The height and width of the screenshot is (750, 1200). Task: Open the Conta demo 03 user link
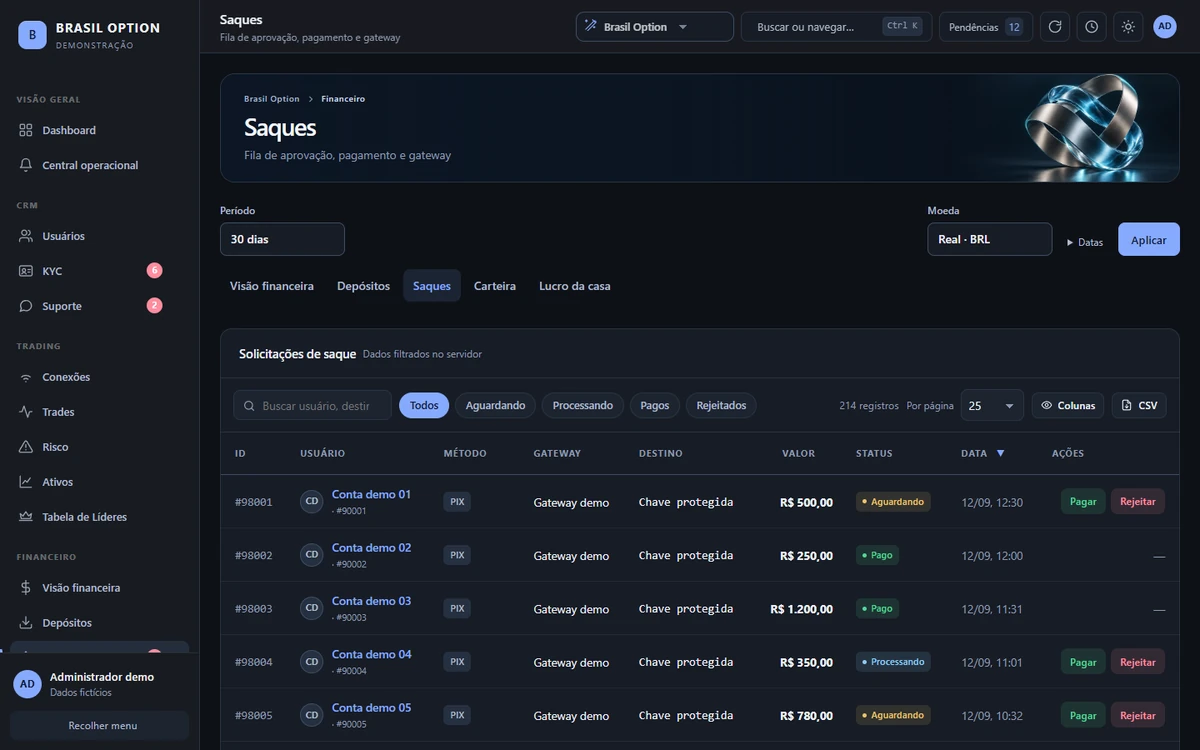371,601
